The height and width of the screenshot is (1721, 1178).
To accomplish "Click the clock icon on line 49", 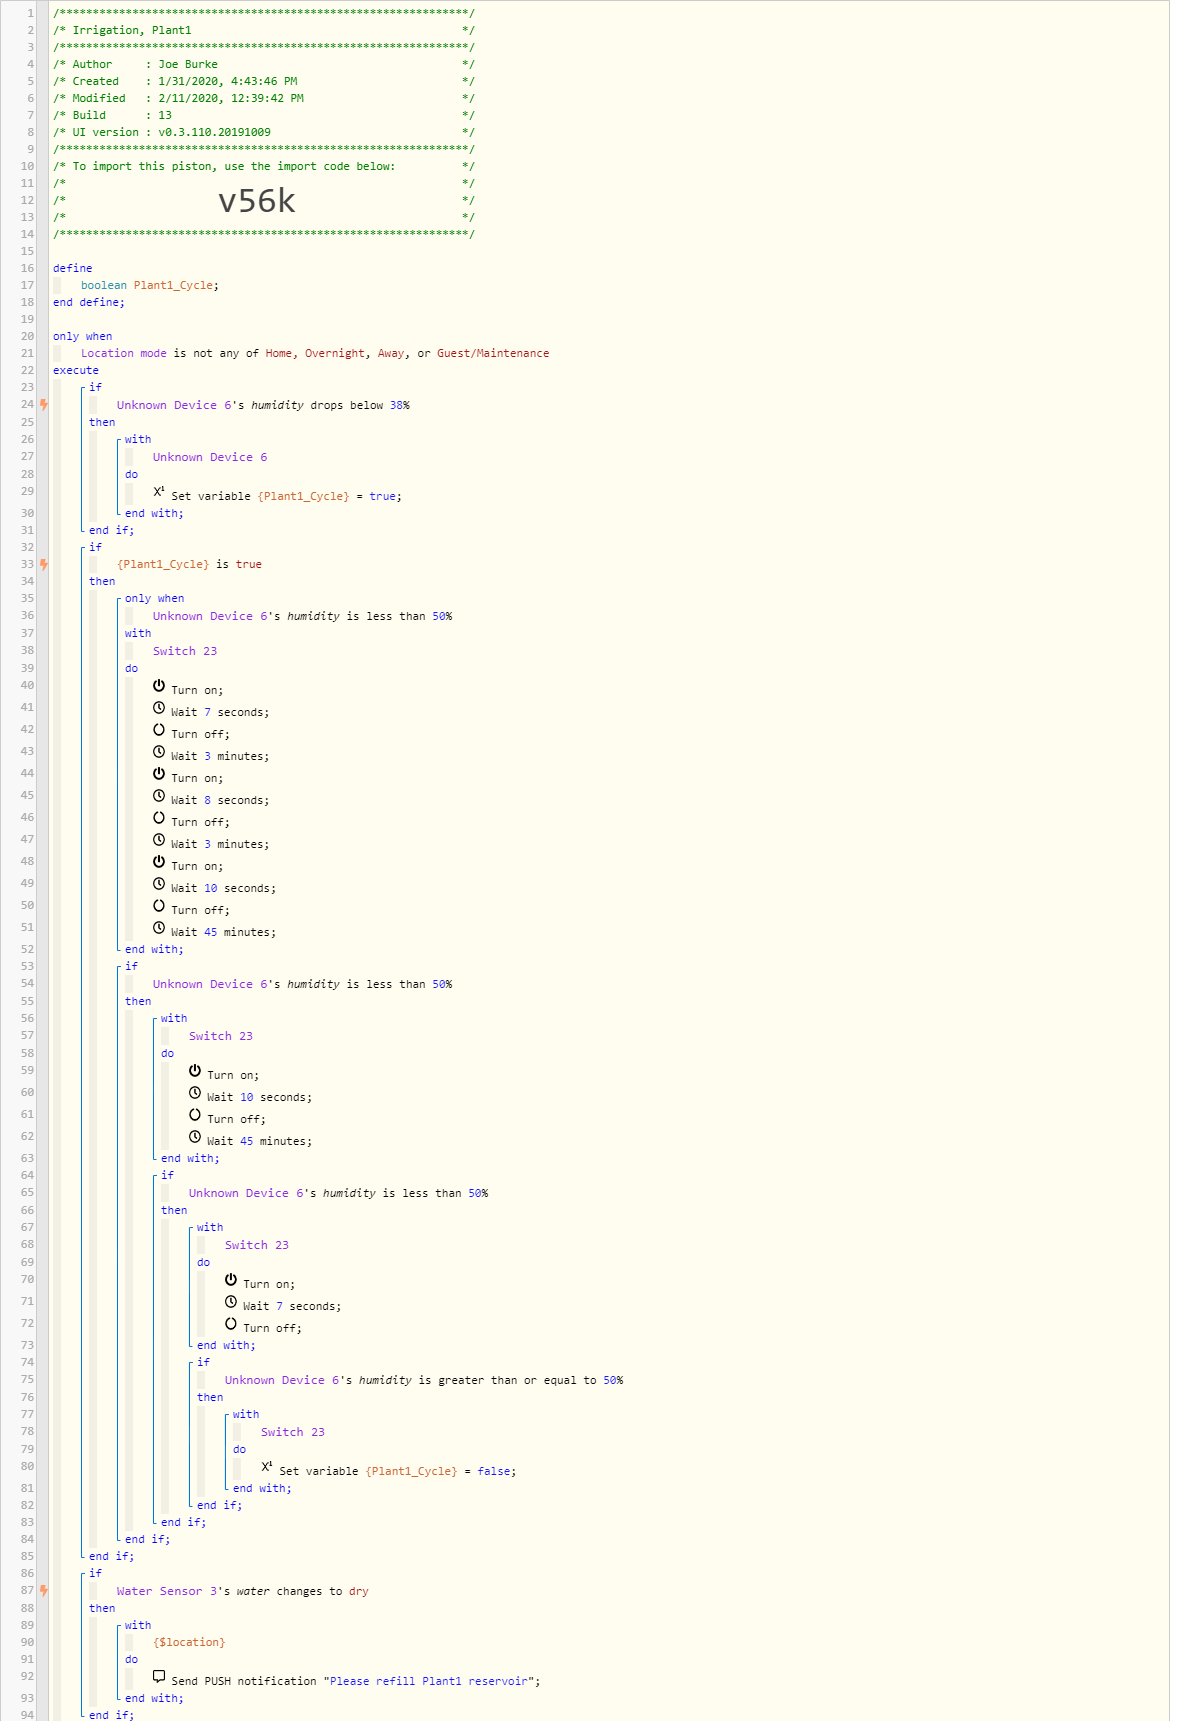I will (x=159, y=884).
